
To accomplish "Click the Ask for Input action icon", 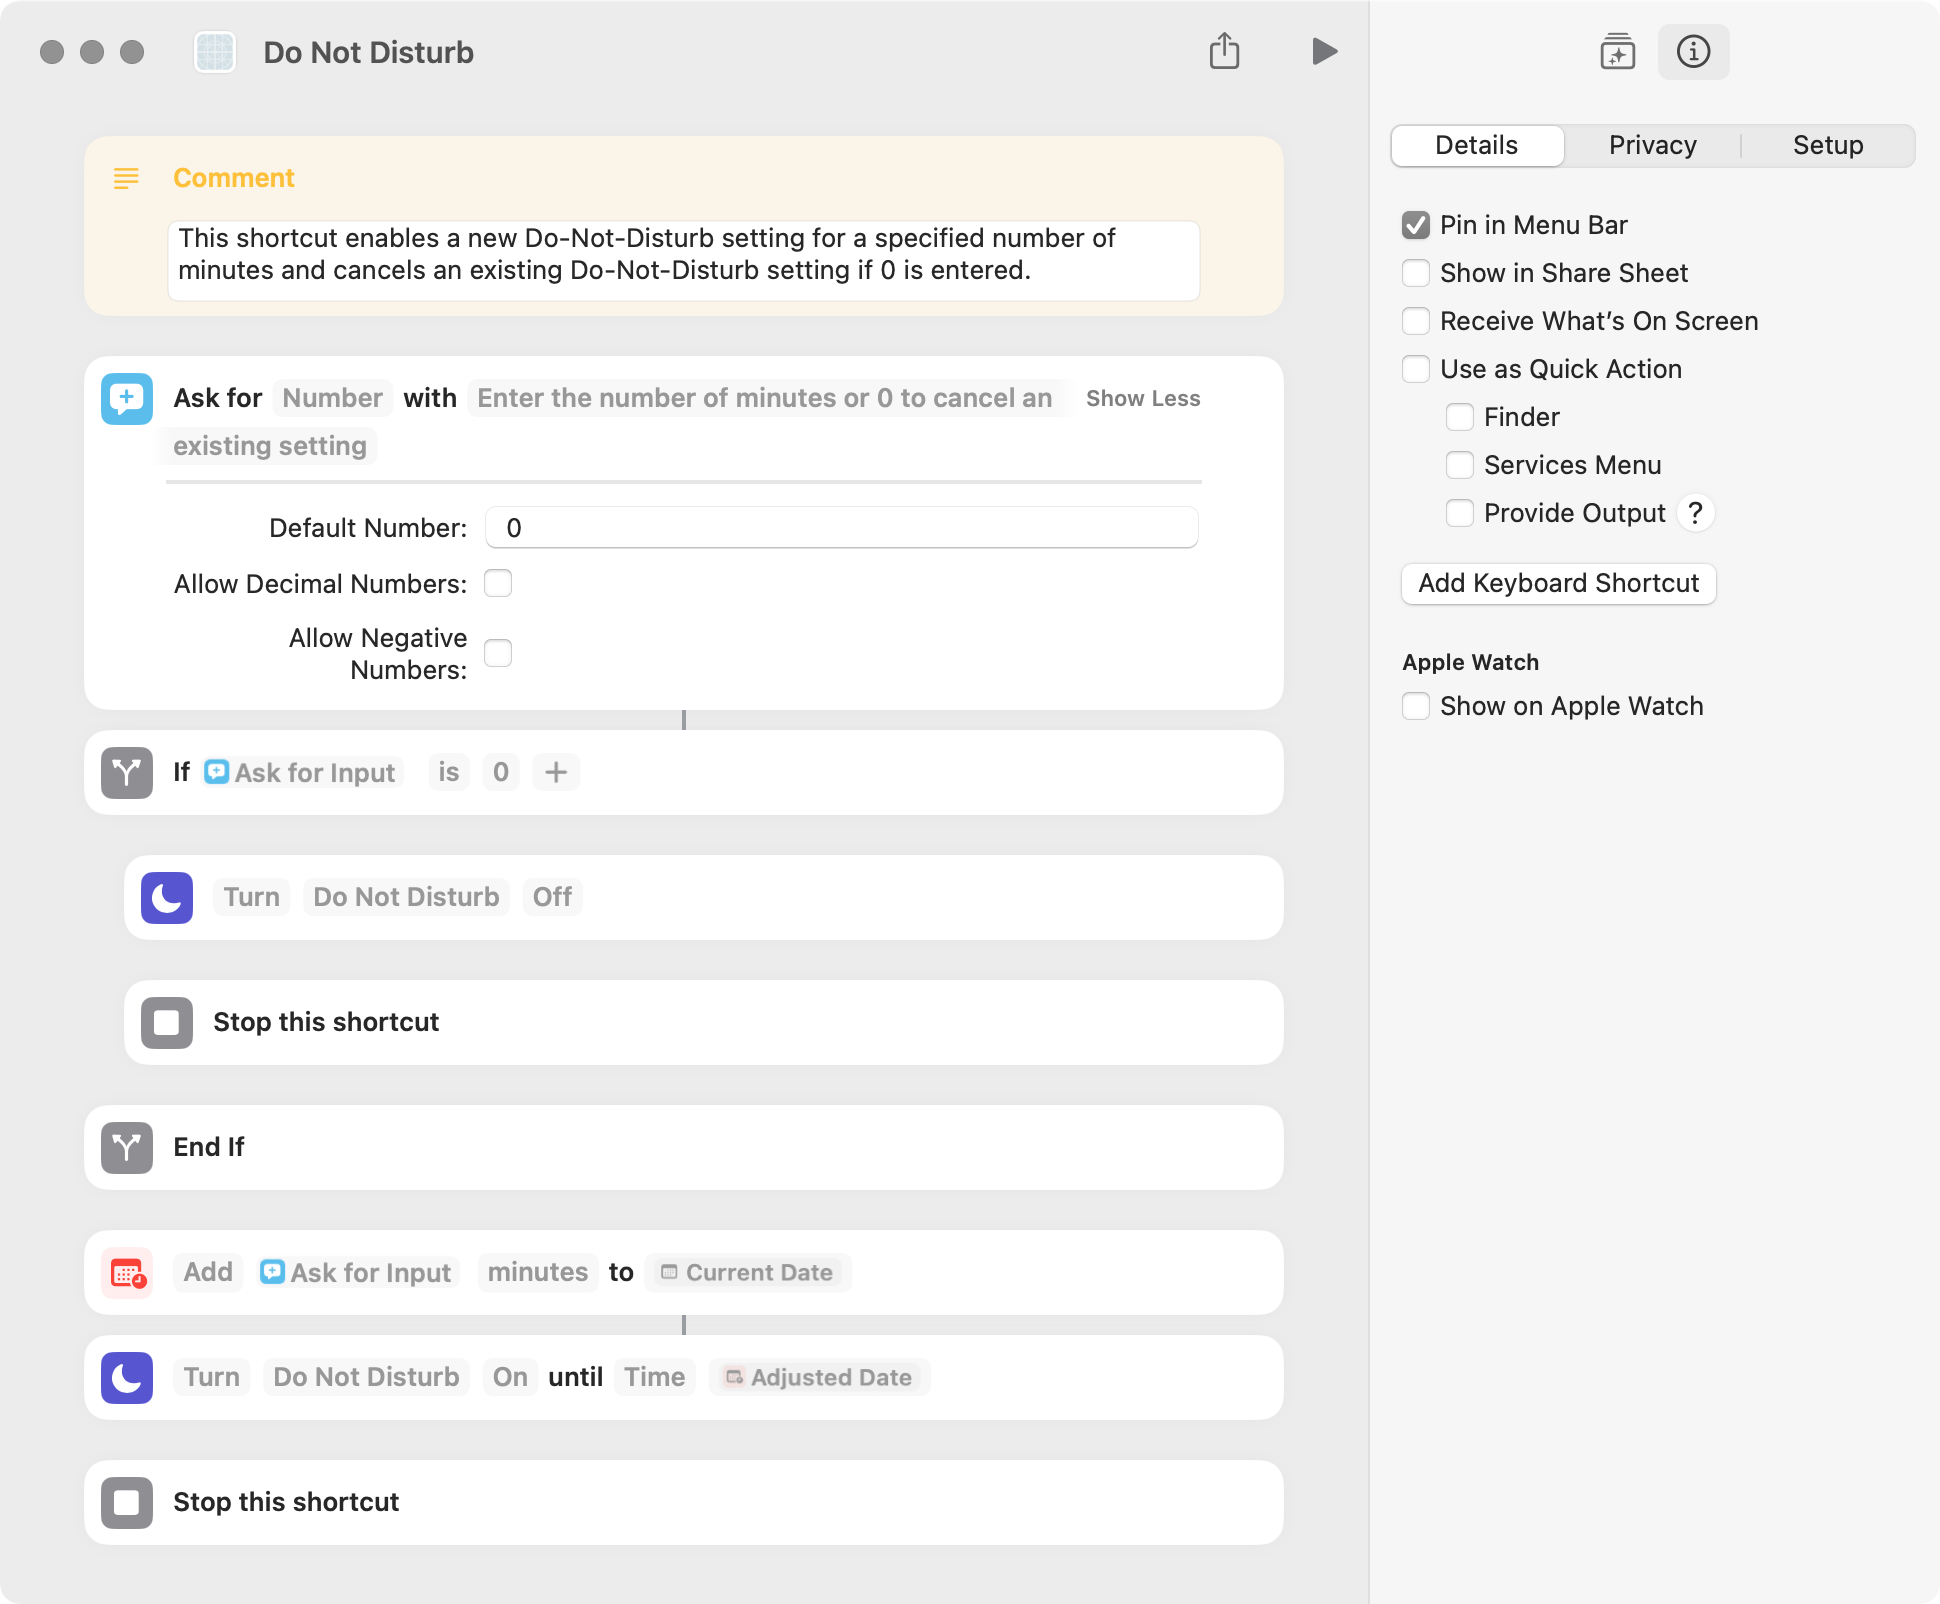I will click(127, 398).
